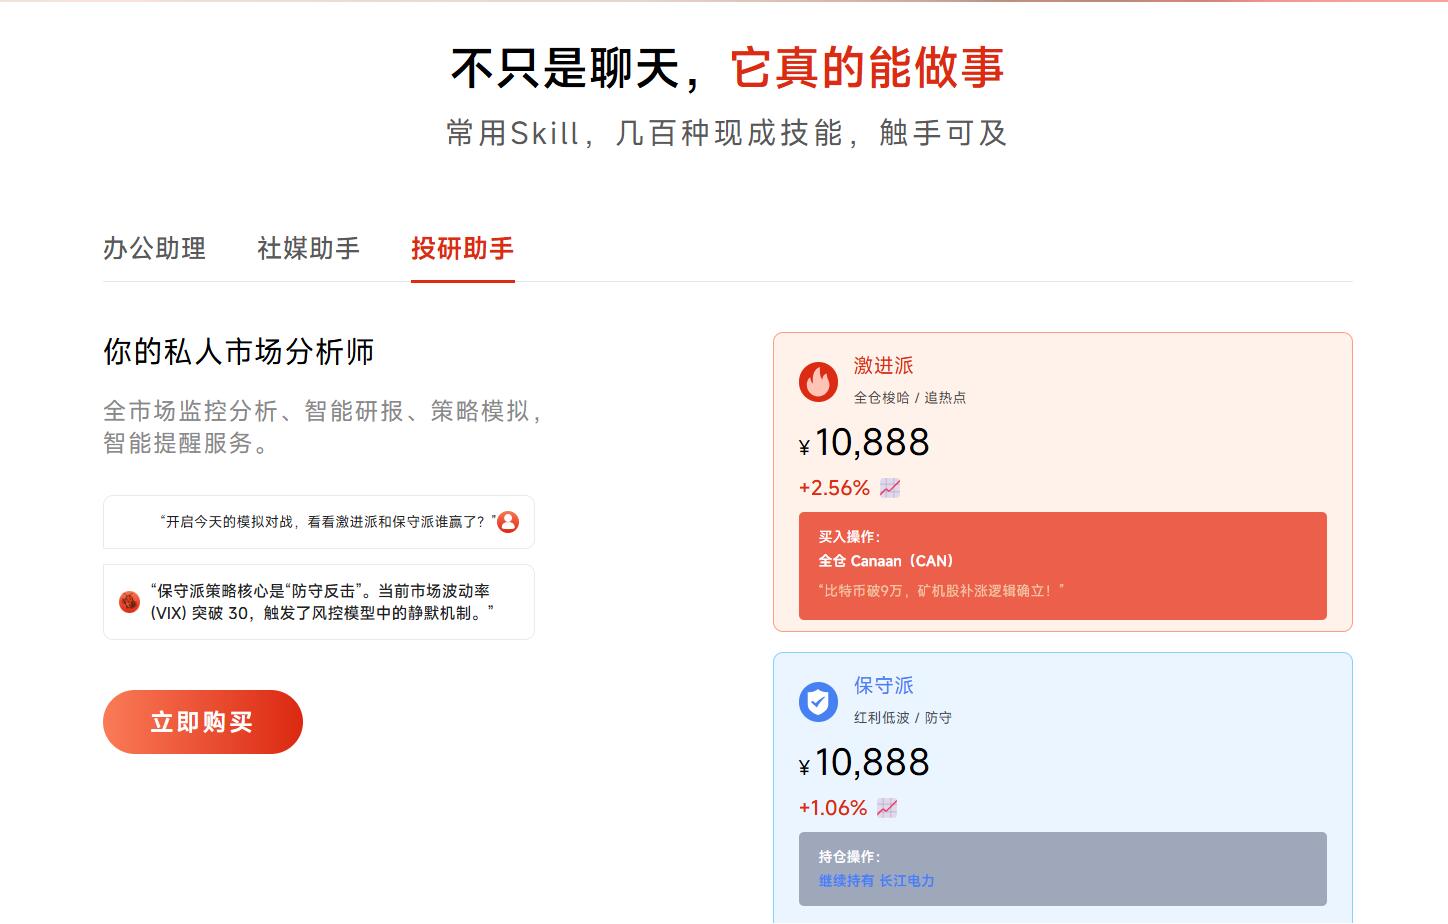Viewport: 1448px width, 924px height.
Task: Click the 激进派 price ¥10,888
Action: [x=864, y=442]
